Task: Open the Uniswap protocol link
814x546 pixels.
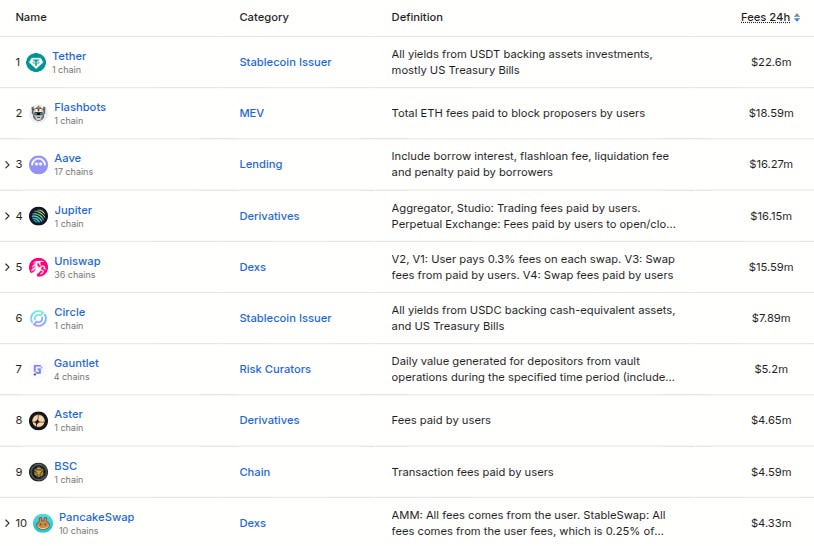Action: (77, 261)
